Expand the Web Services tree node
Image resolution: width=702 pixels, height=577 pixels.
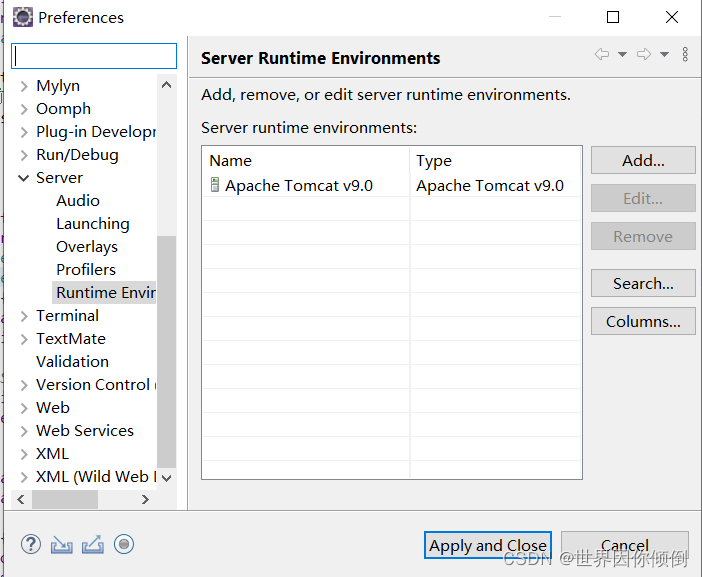pyautogui.click(x=24, y=431)
